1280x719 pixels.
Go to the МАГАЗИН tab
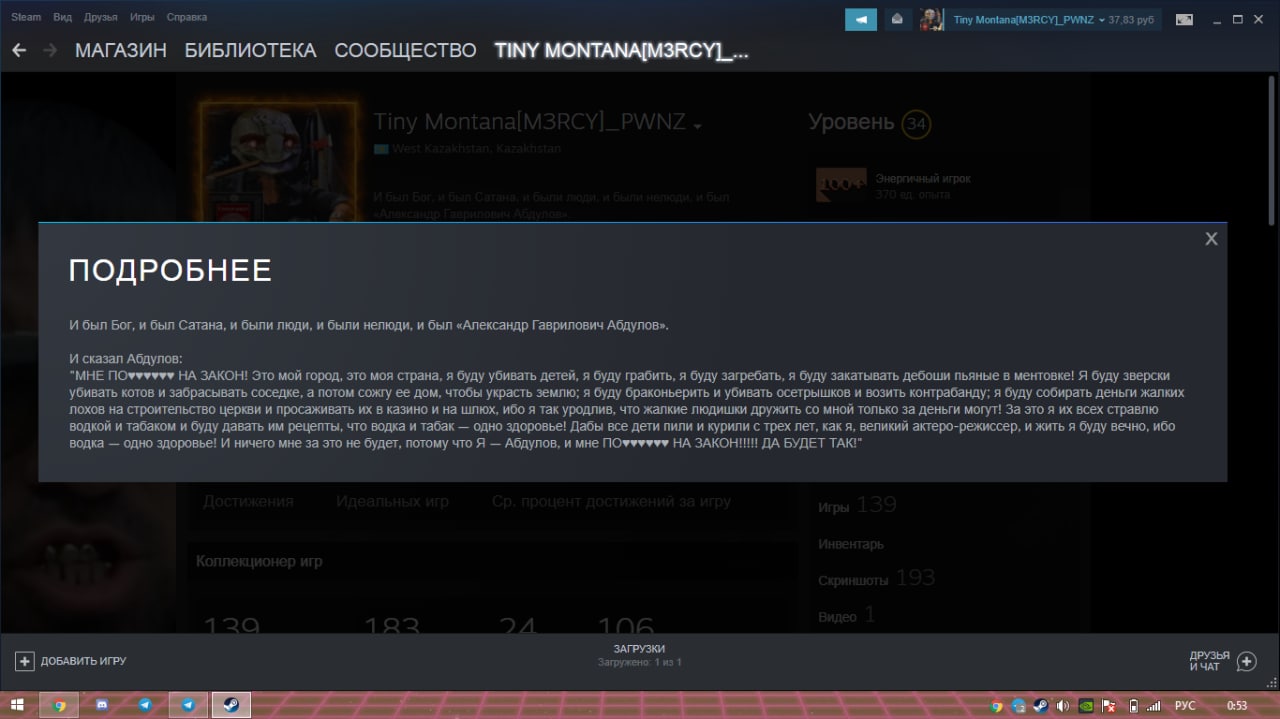point(121,51)
